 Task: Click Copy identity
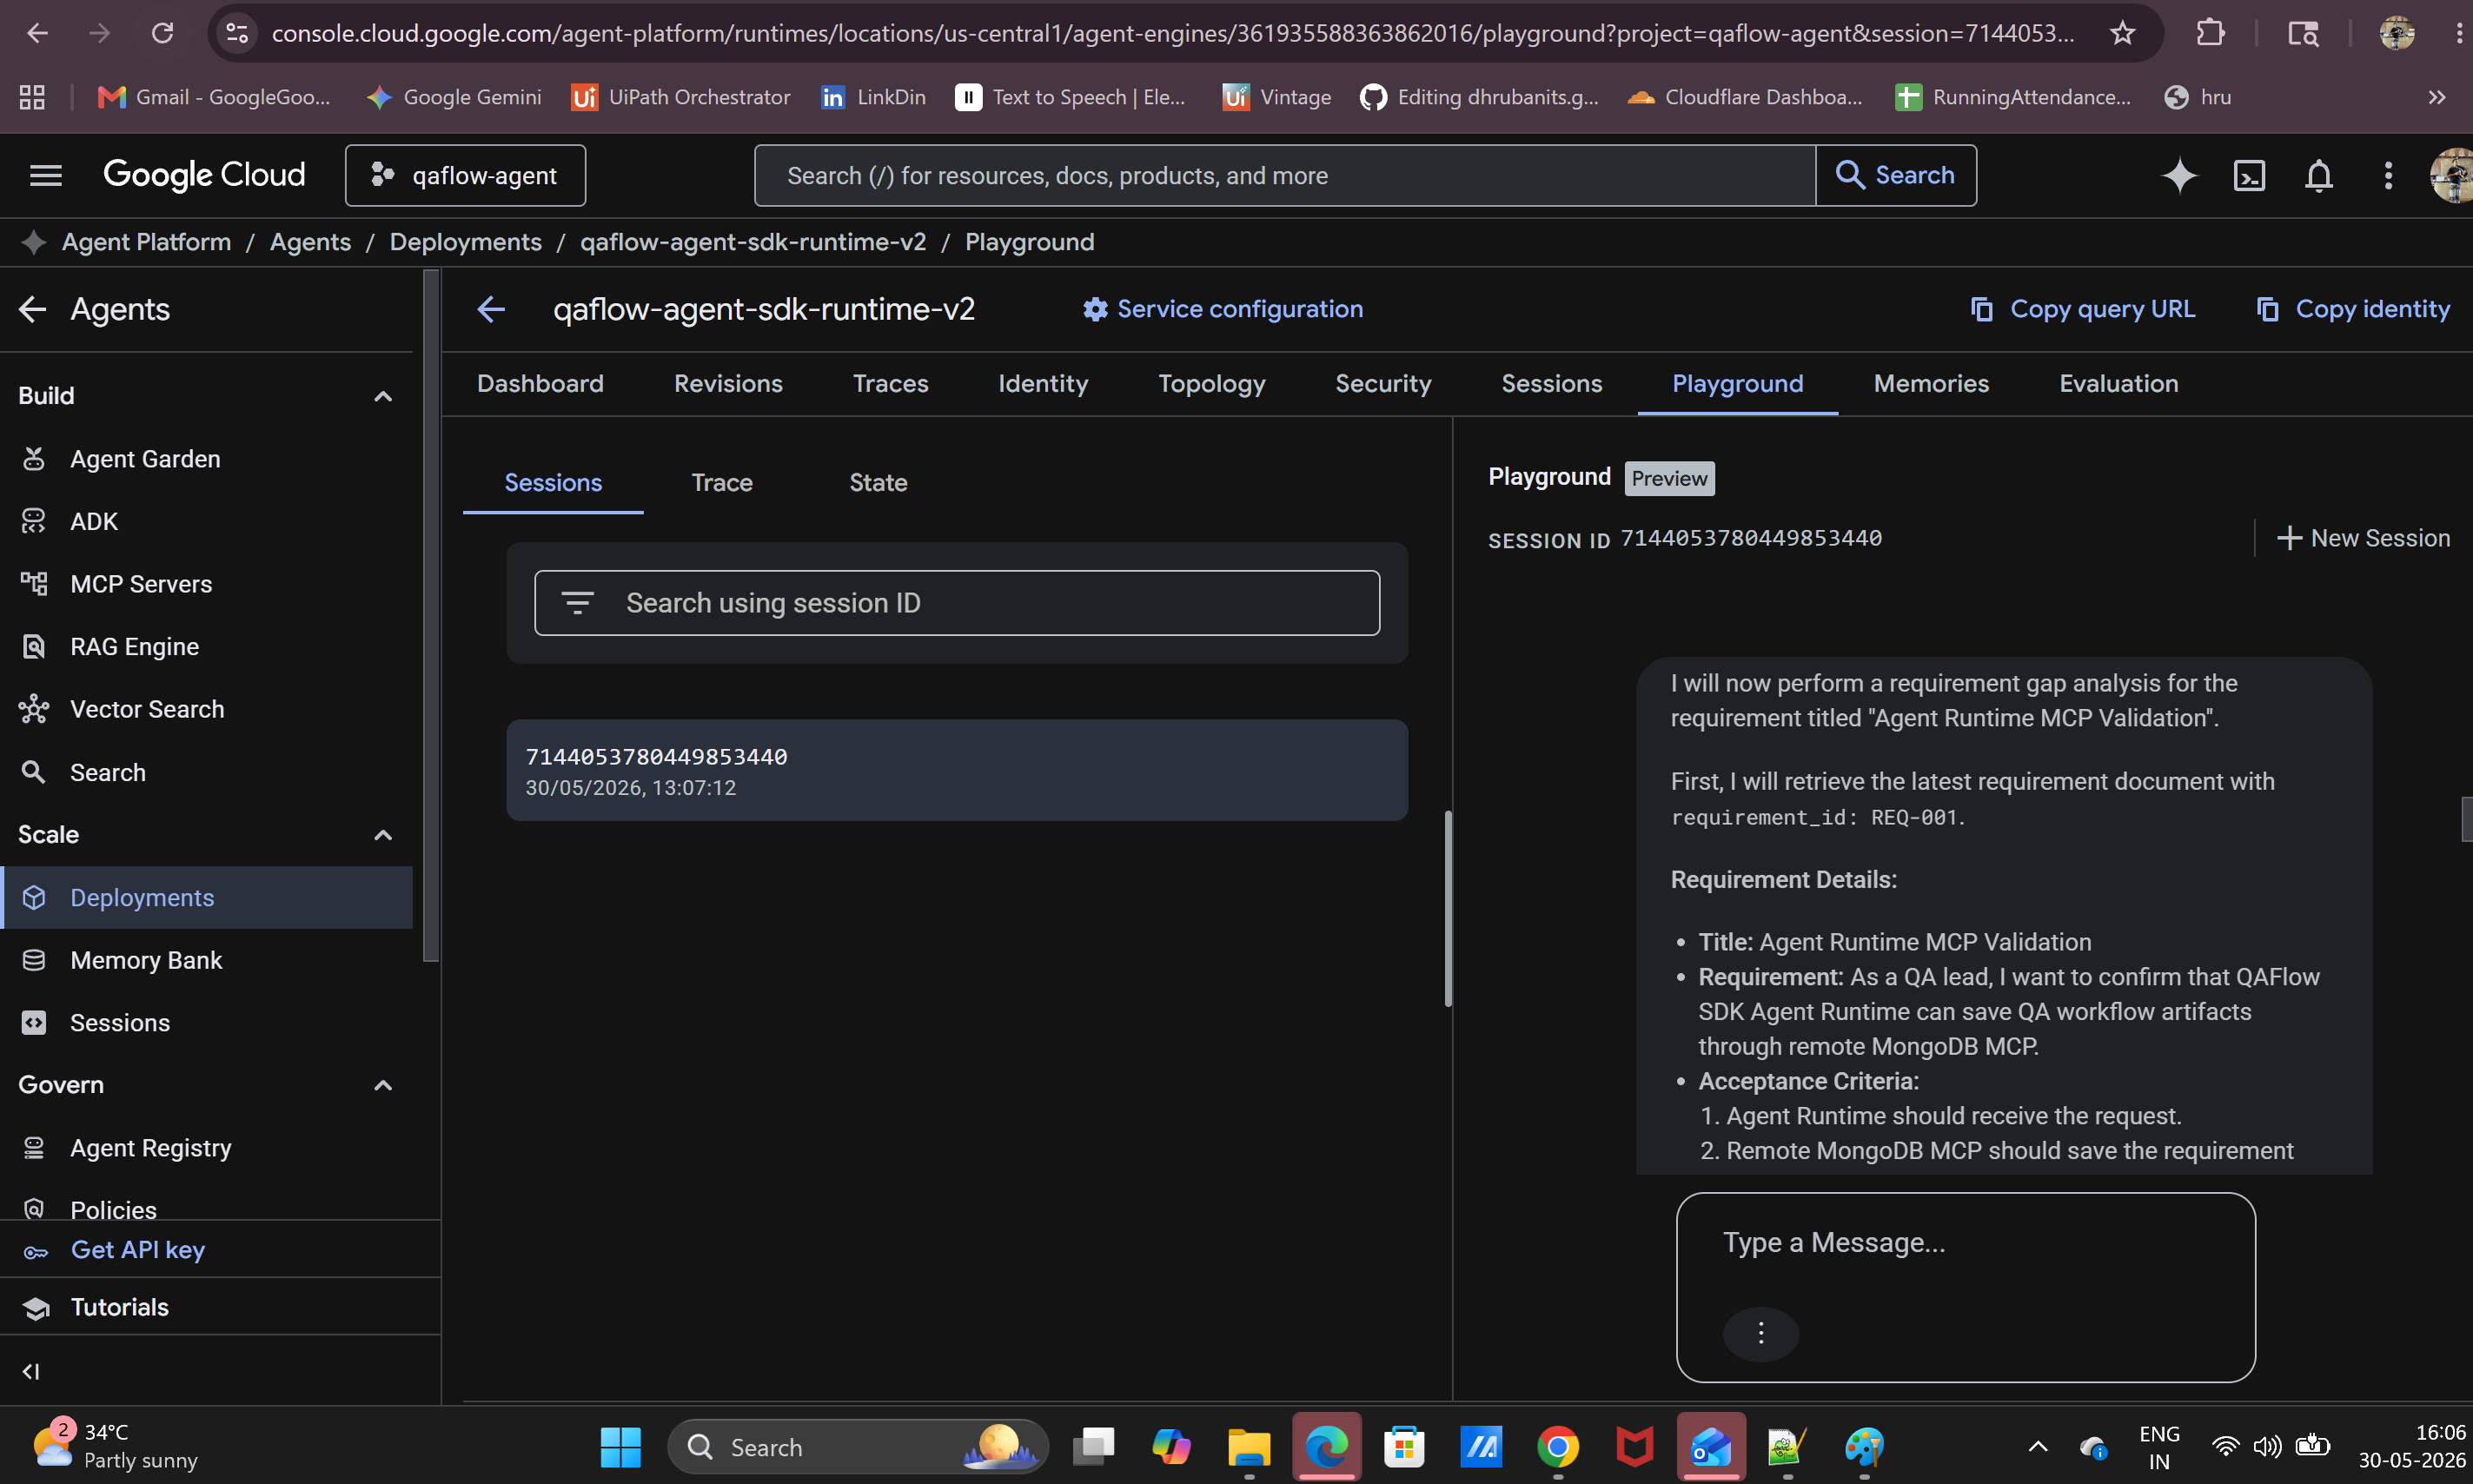pos(2353,309)
